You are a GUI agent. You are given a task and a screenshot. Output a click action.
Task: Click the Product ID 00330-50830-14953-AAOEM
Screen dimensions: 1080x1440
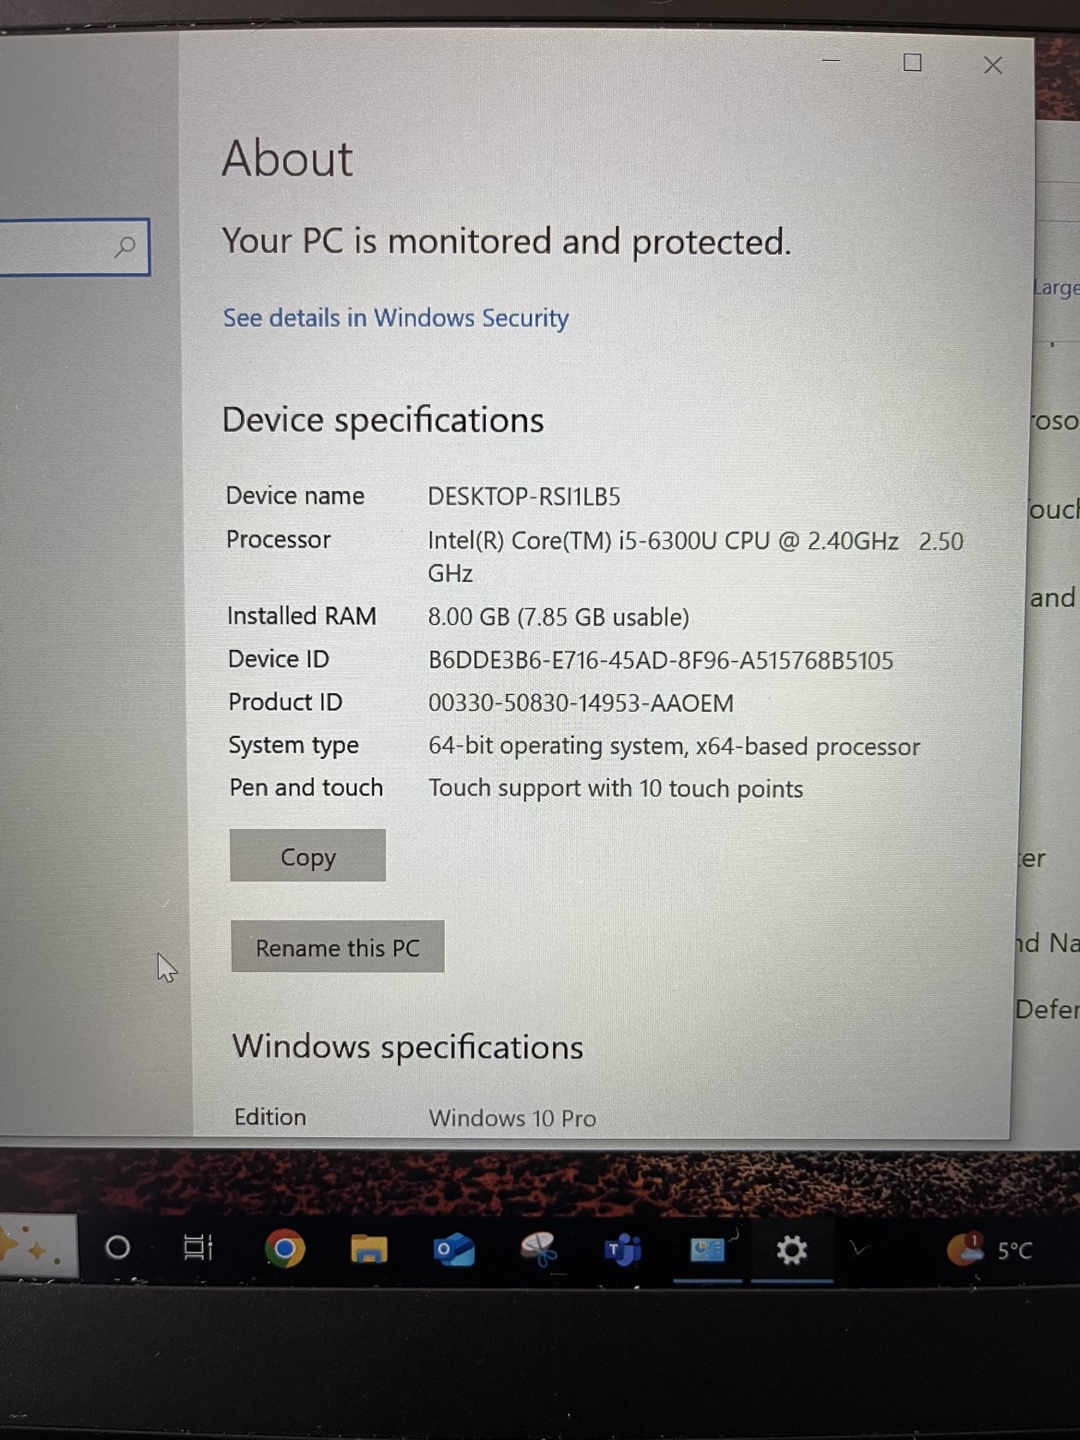(x=581, y=703)
